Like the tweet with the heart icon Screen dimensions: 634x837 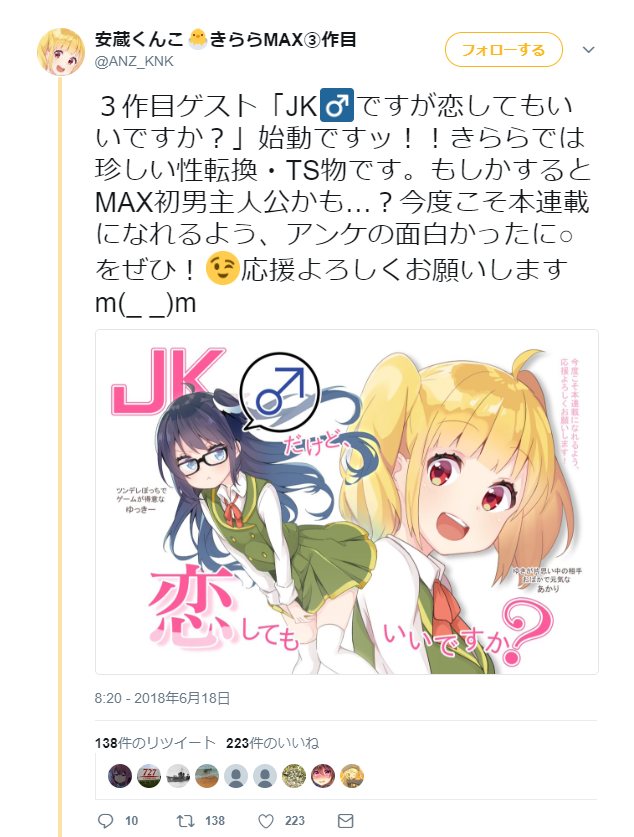tap(265, 820)
